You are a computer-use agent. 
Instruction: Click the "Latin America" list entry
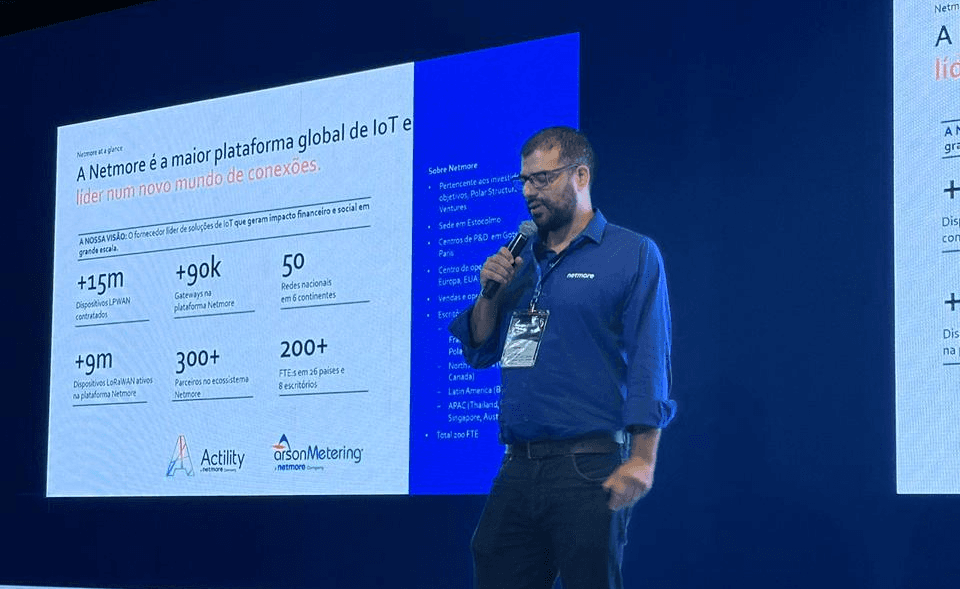click(x=474, y=391)
